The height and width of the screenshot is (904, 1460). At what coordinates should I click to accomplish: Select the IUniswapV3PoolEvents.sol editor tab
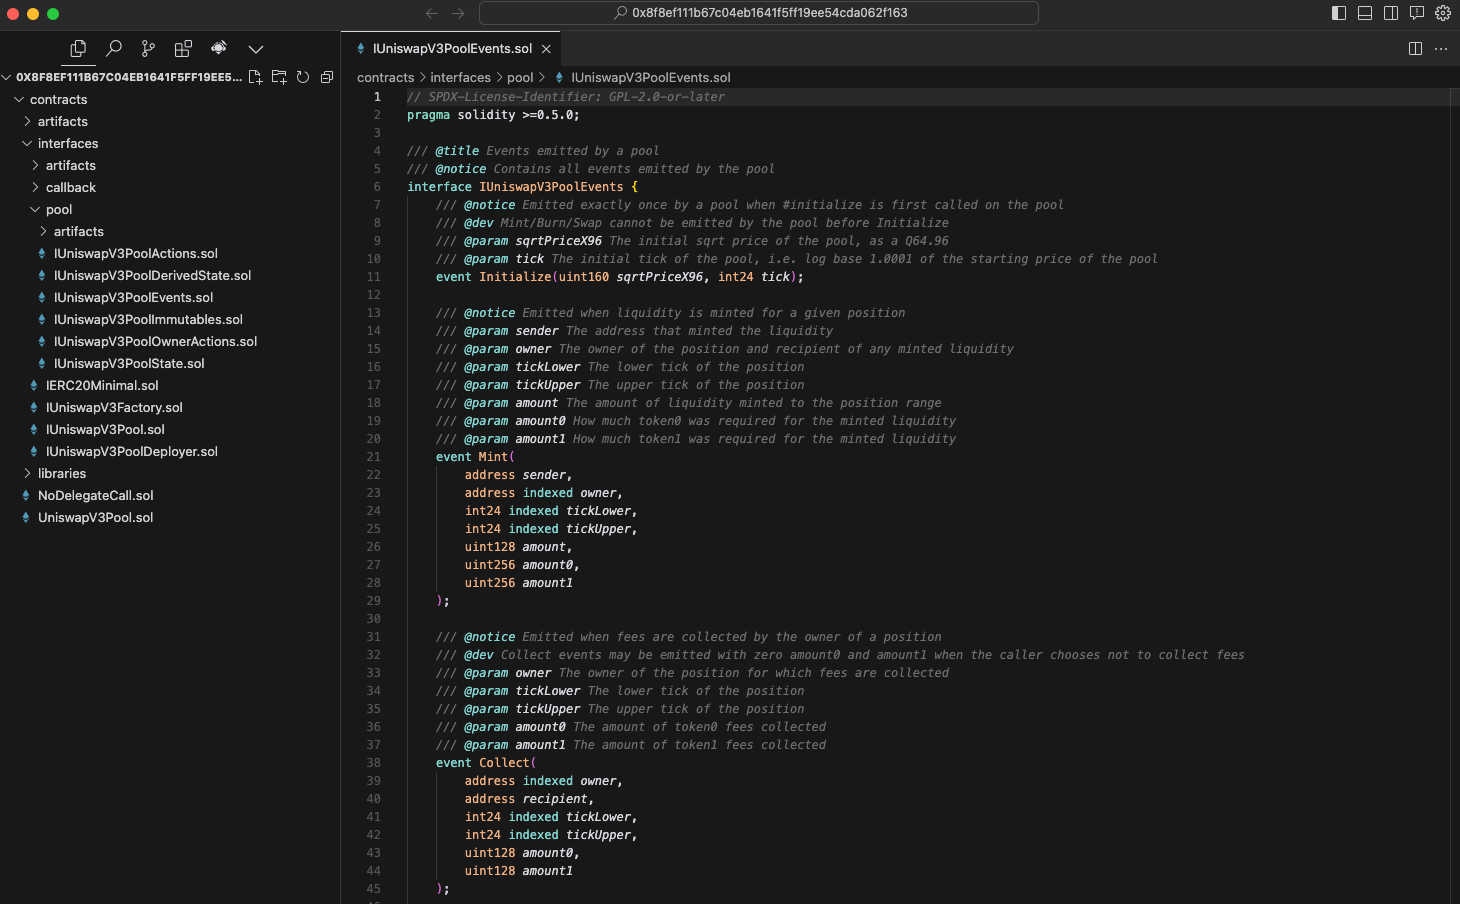pos(451,48)
